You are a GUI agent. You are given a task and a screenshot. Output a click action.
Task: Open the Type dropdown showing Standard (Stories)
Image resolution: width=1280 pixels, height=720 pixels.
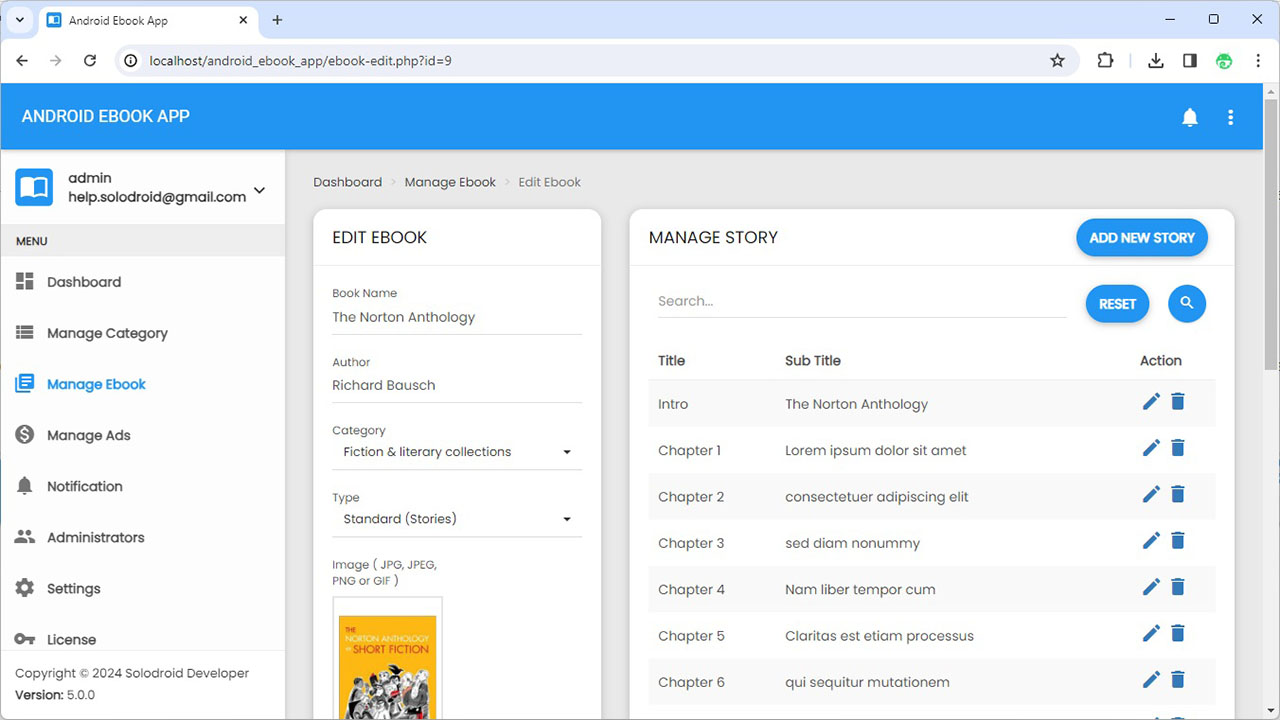pos(457,519)
